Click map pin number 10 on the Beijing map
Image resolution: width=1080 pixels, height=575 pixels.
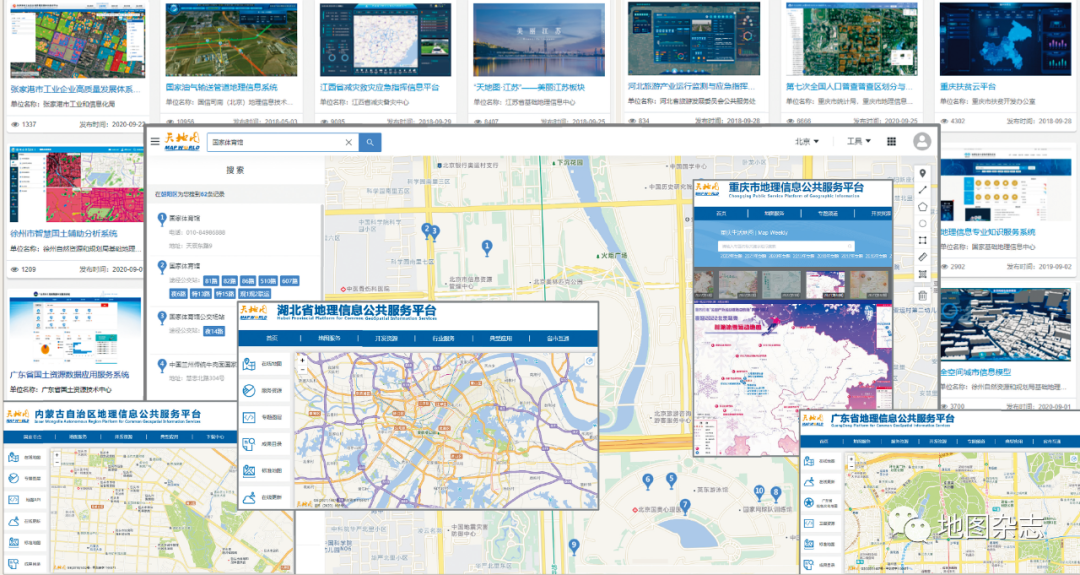coord(758,493)
